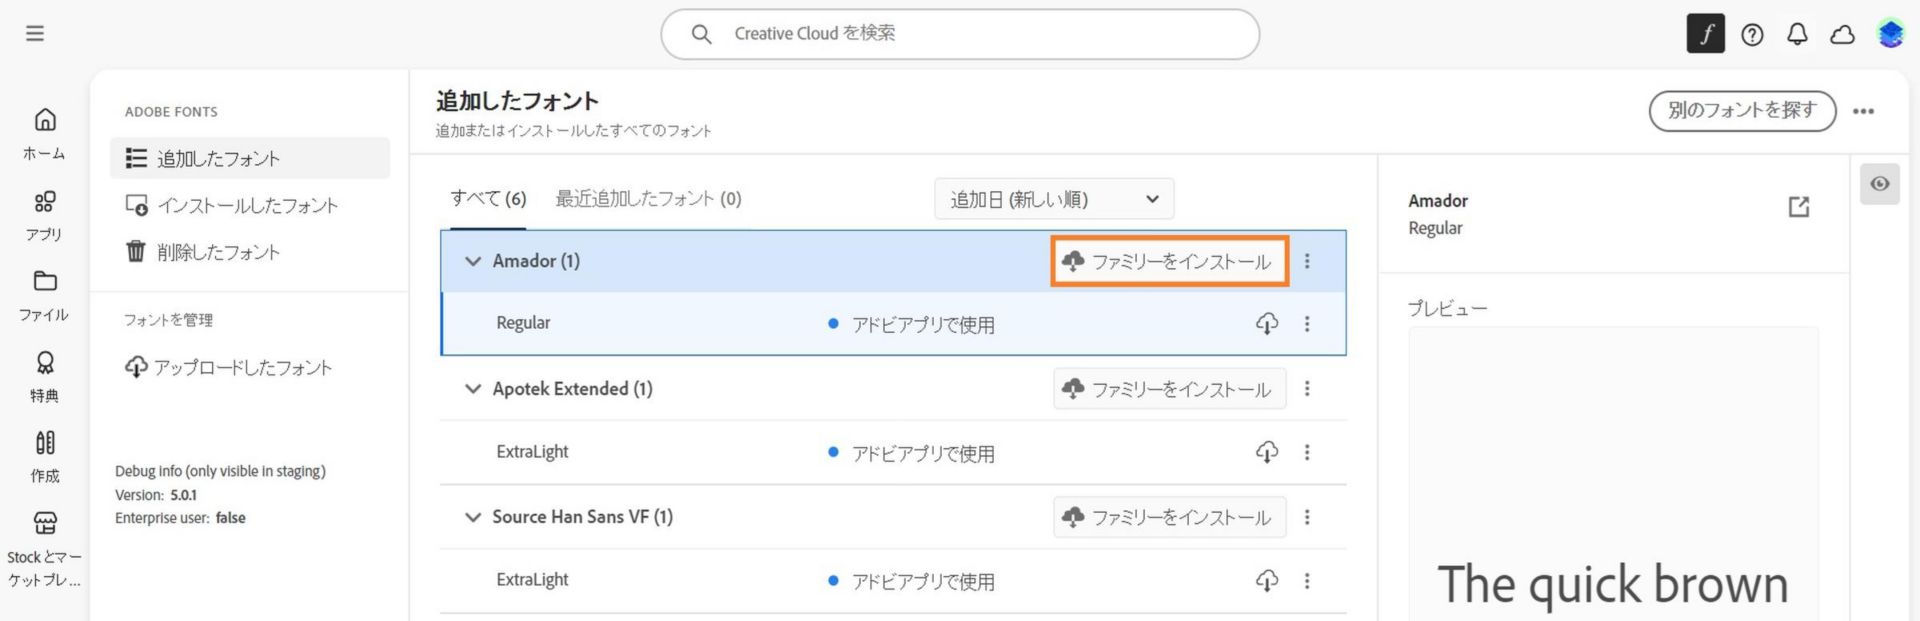Viewport: 1920px width, 621px height.
Task: Click the preview text The quick brown
Action: click(x=1612, y=584)
